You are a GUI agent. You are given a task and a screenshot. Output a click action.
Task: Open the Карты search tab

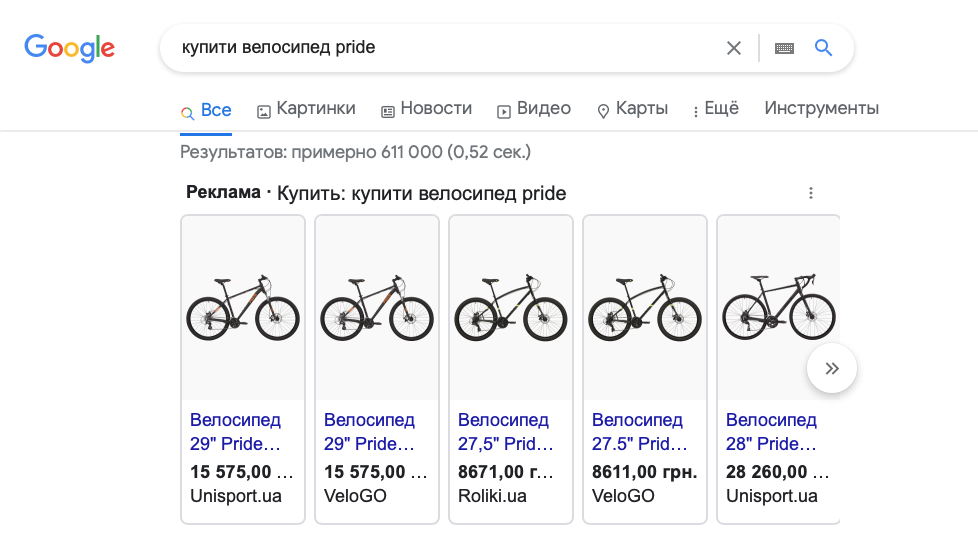click(x=632, y=109)
